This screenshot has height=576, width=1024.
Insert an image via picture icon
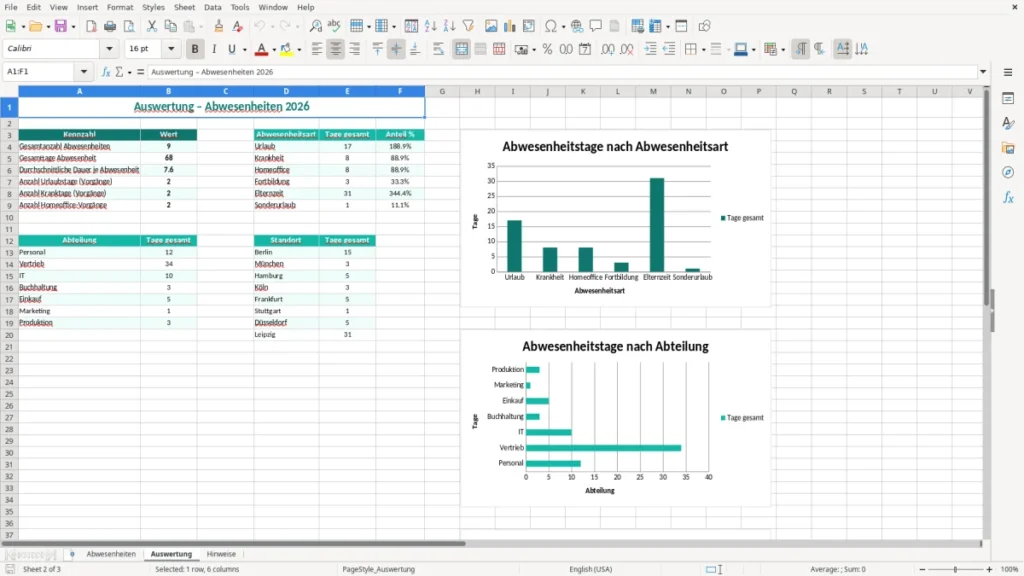click(491, 26)
